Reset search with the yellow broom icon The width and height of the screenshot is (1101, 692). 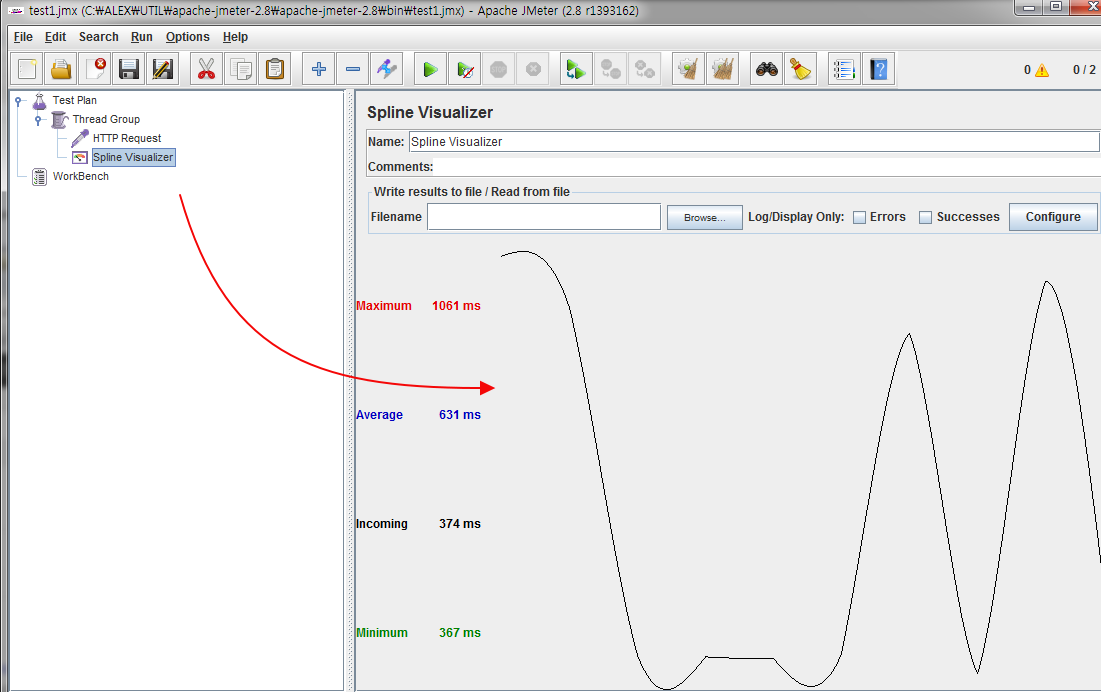click(x=800, y=69)
